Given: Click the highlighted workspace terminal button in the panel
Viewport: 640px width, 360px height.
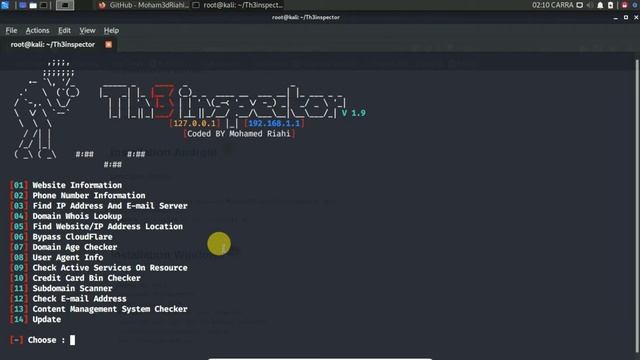Looking at the screenshot, I should (64, 5).
